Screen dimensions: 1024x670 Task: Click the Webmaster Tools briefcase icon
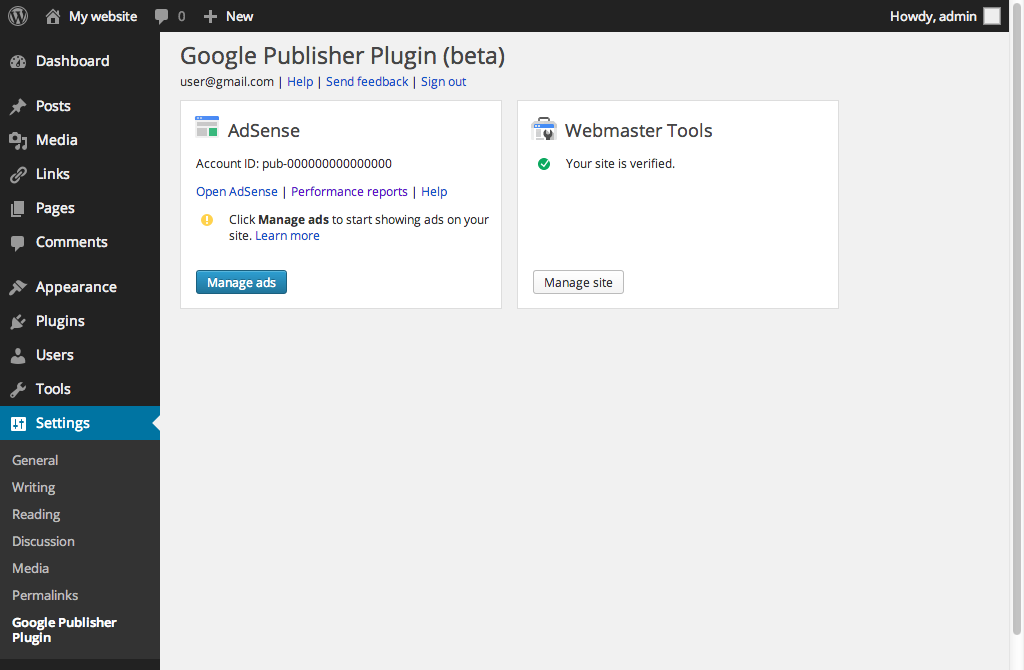544,128
